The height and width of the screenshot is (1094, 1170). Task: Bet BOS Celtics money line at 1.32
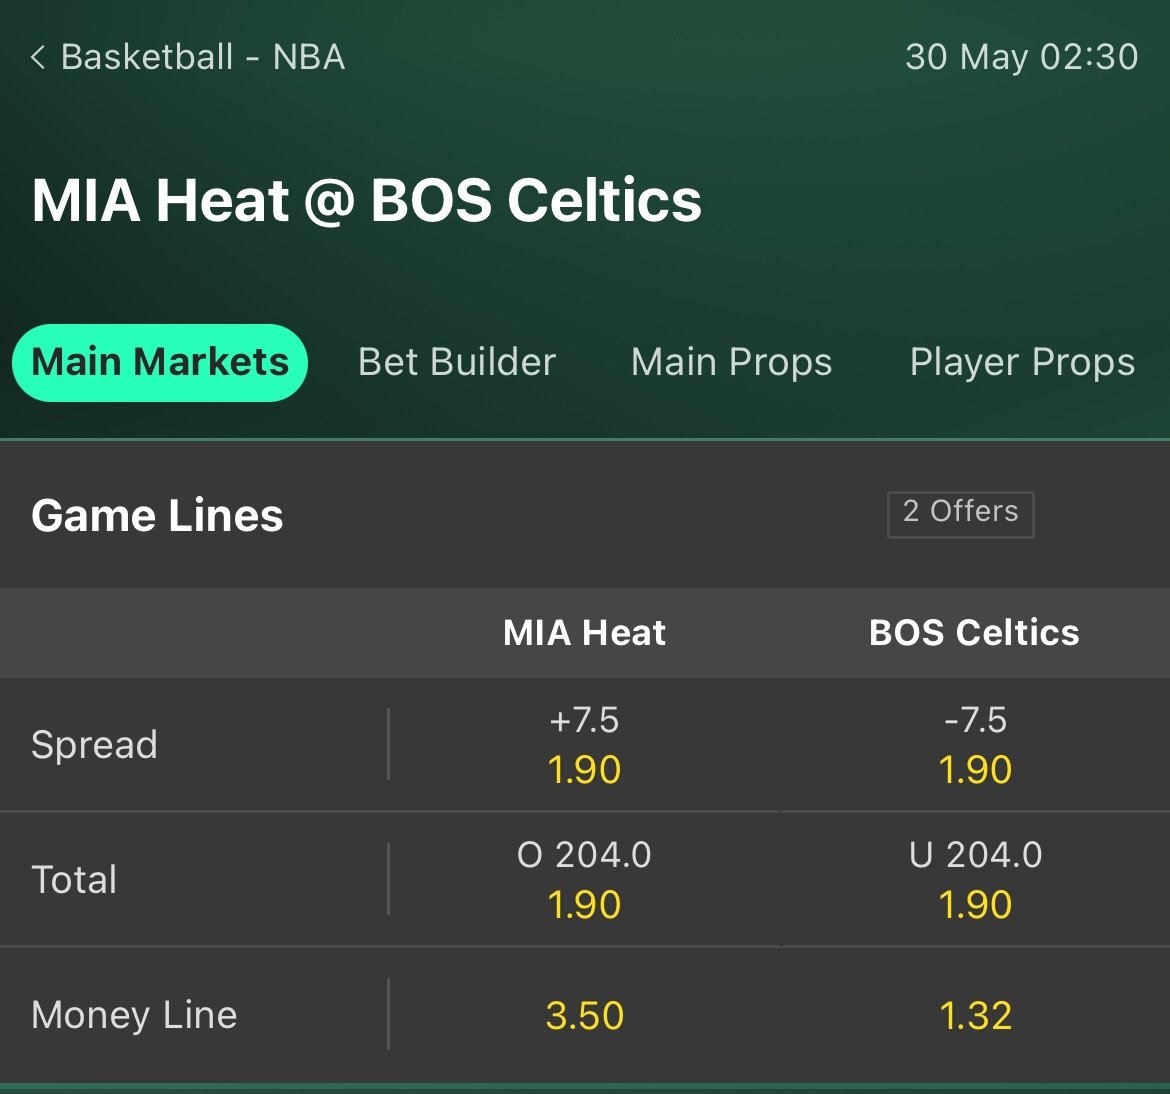[975, 1015]
